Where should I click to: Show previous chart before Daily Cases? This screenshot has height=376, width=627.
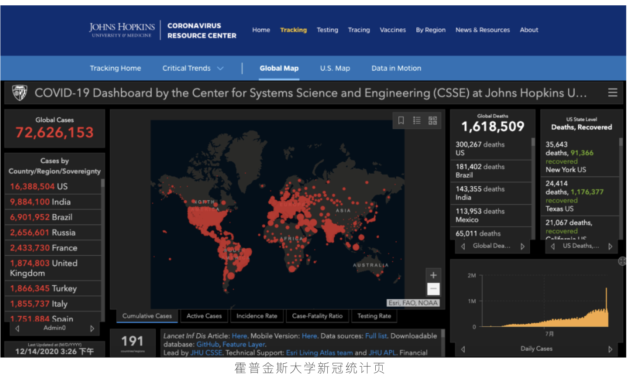click(x=463, y=349)
